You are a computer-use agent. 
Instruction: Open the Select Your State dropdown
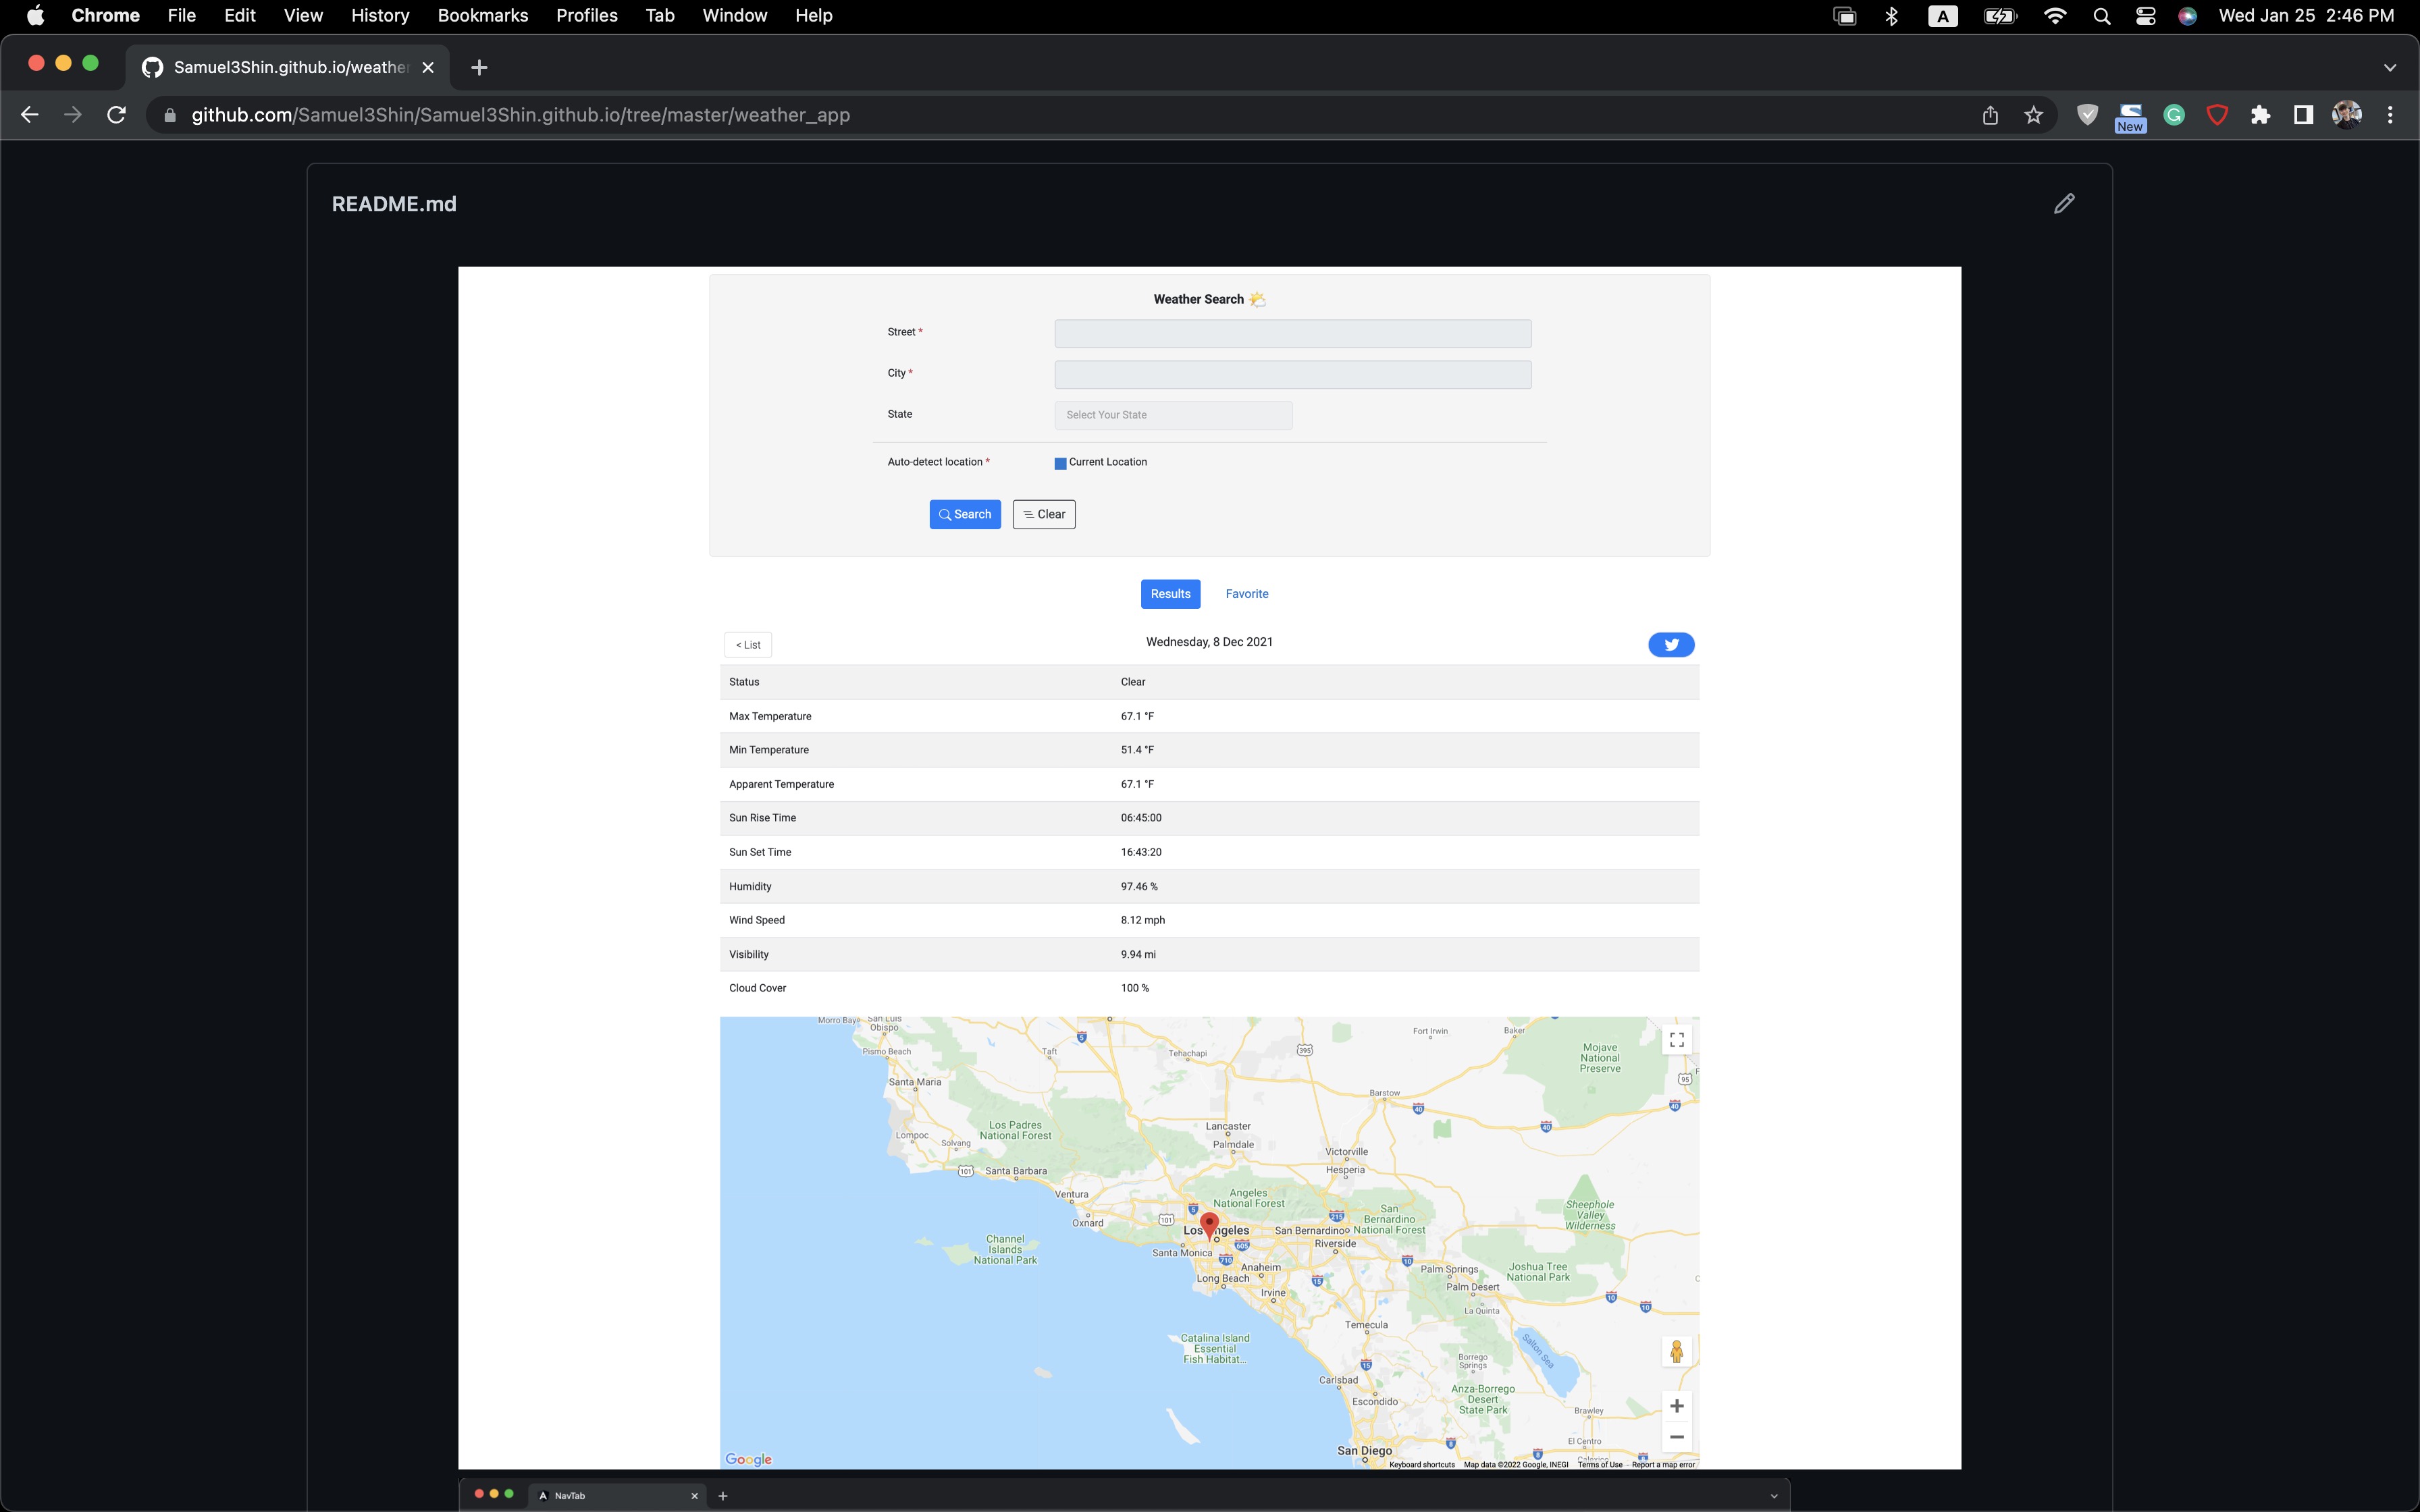(x=1173, y=415)
